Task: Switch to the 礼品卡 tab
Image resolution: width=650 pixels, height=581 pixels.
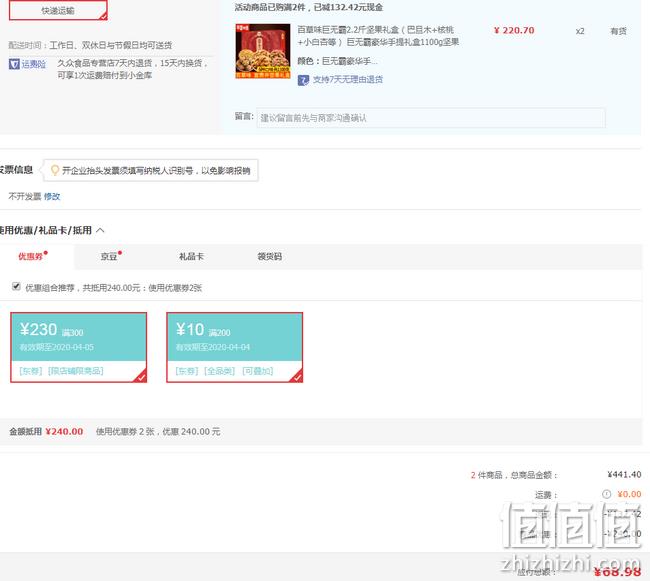Action: (x=192, y=256)
